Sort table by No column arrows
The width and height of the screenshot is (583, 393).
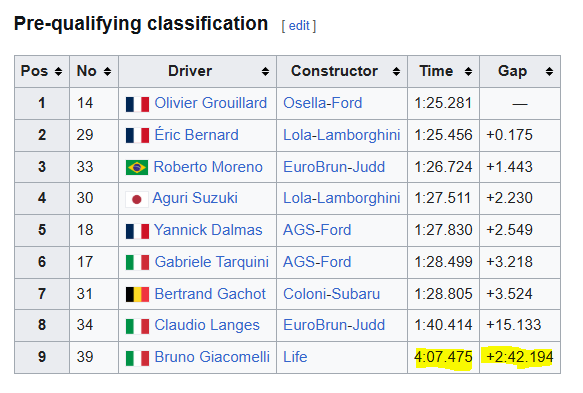coord(107,71)
